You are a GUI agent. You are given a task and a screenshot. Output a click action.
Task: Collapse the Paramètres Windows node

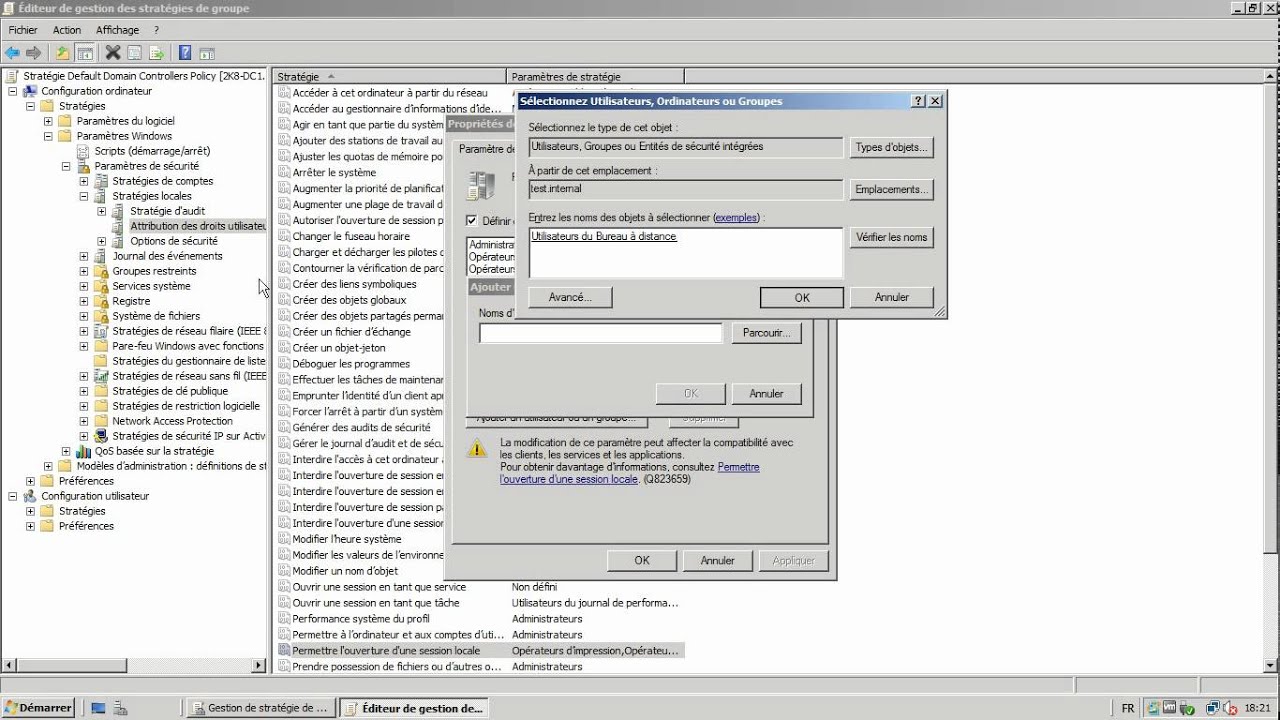point(48,136)
